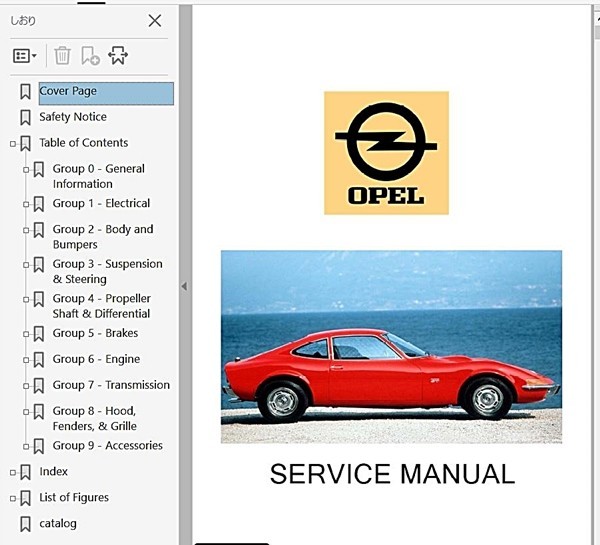The height and width of the screenshot is (545, 600).
Task: Open the List of Figures bookmark
Action: [74, 498]
